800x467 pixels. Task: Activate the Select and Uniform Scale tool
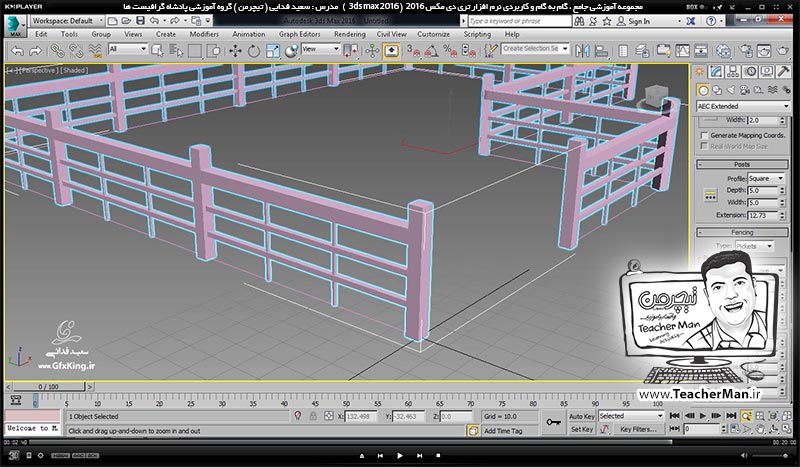coord(273,51)
